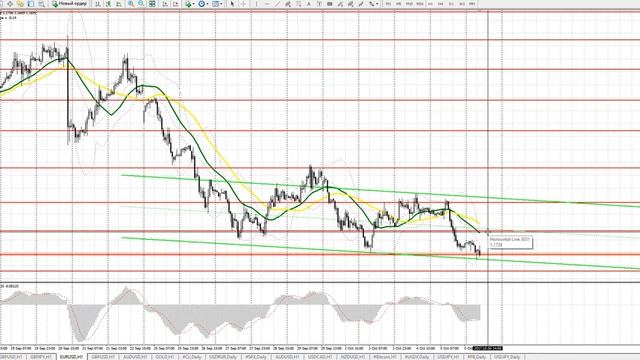Open the USDRUB,Daily chart tab
Screen dimensions: 640x360
tap(223, 357)
